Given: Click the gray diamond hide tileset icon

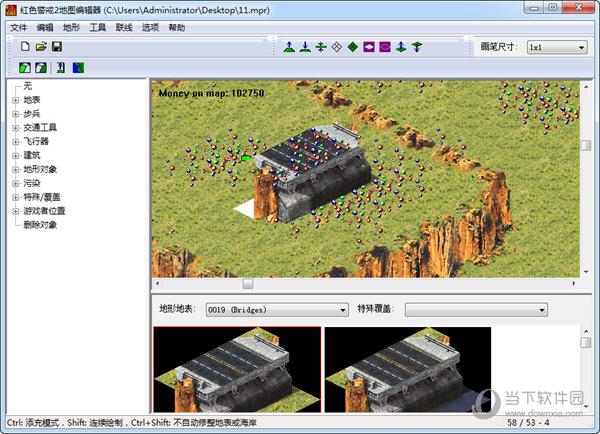Looking at the screenshot, I should click(337, 47).
